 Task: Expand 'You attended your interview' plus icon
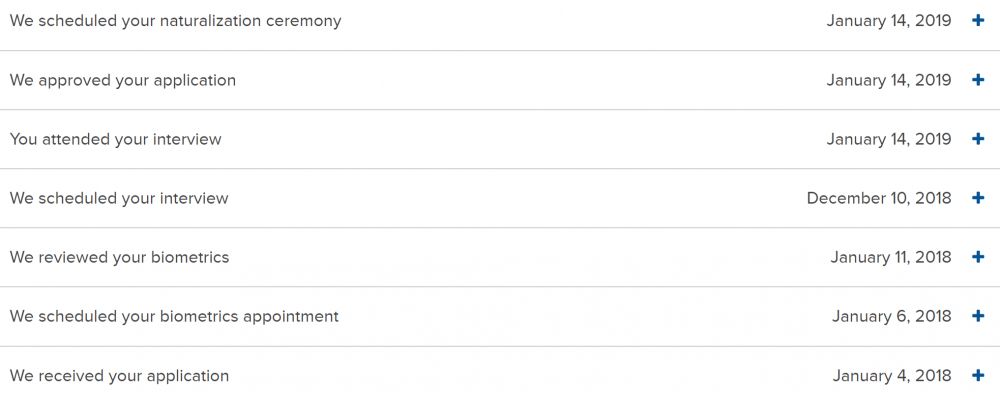tap(978, 139)
